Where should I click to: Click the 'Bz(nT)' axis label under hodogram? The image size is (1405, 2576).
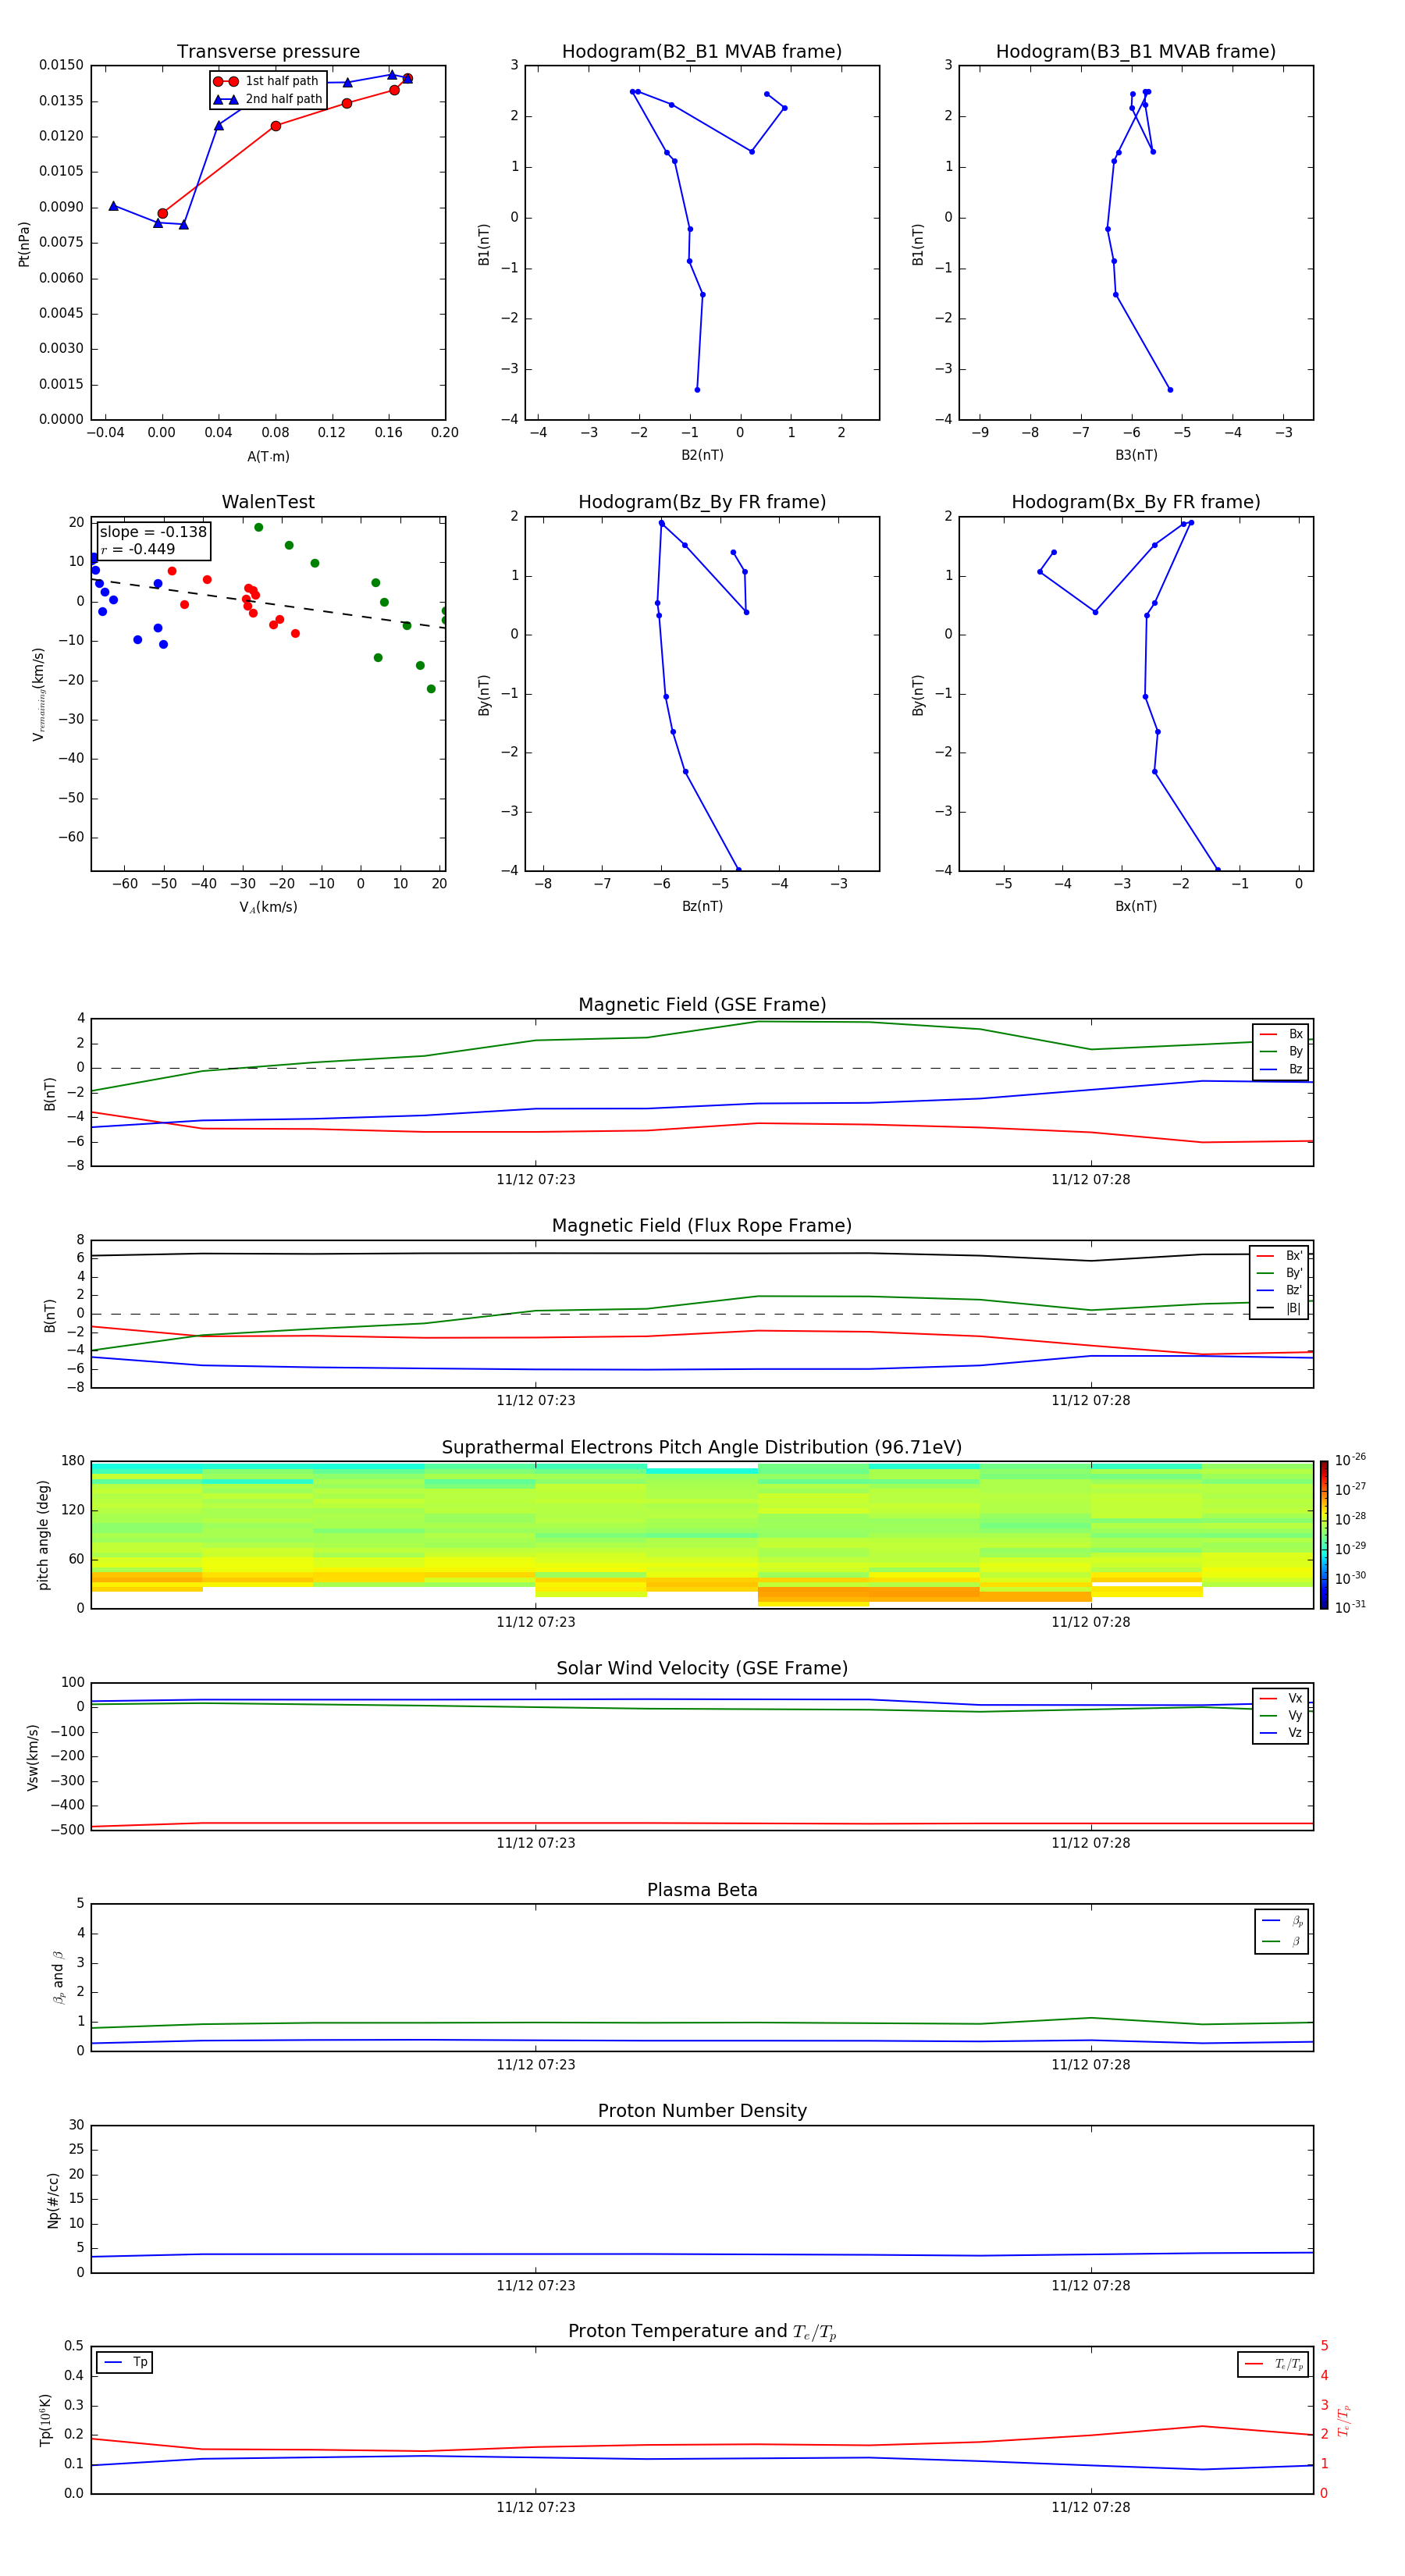[x=702, y=906]
